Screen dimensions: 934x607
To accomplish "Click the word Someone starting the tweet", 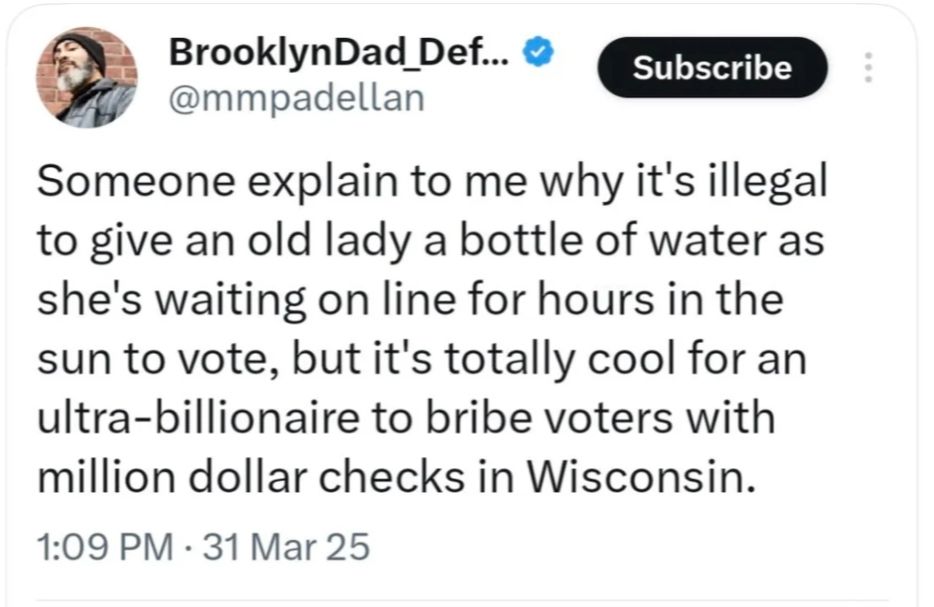I will tap(136, 180).
